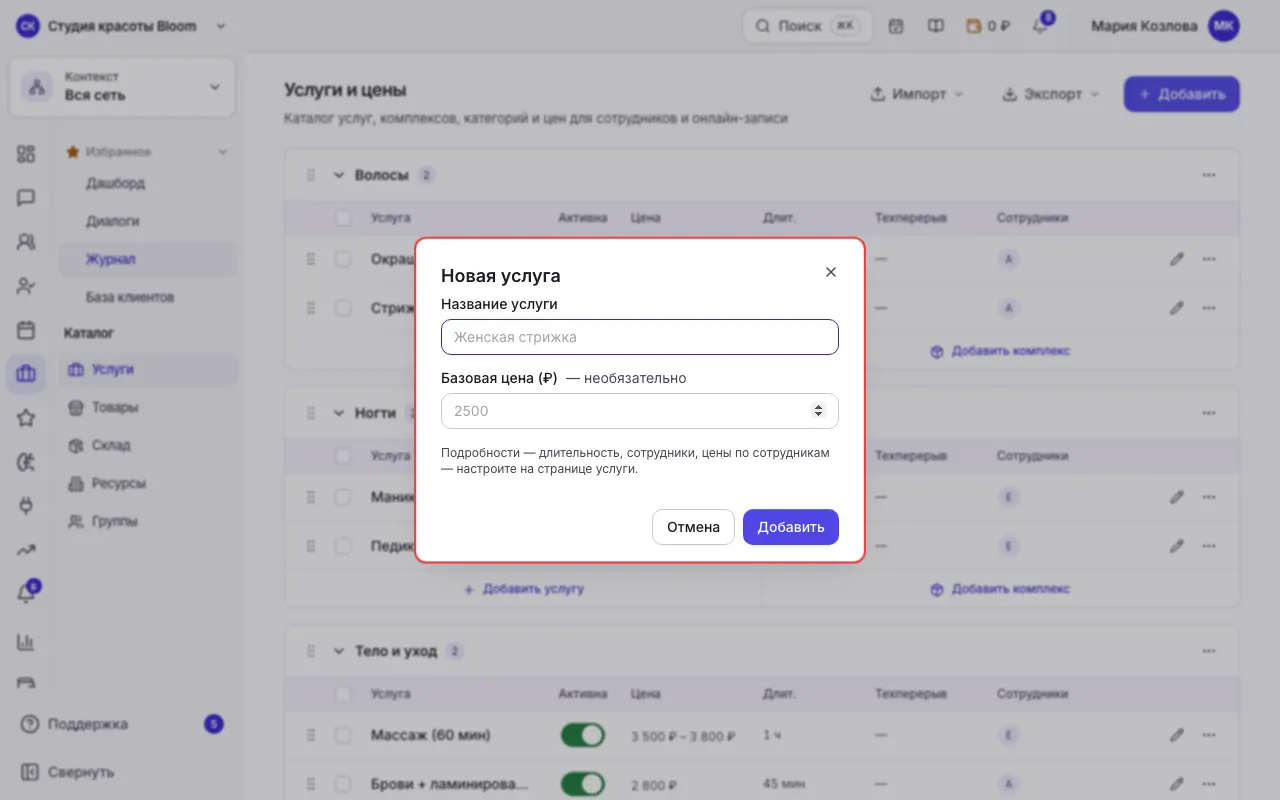
Task: Open Журнал in sidebar
Action: pyautogui.click(x=147, y=259)
